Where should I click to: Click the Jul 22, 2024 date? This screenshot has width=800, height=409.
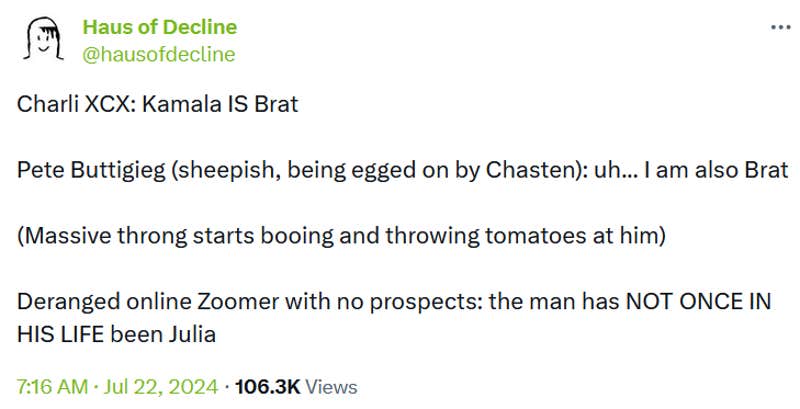(162, 386)
